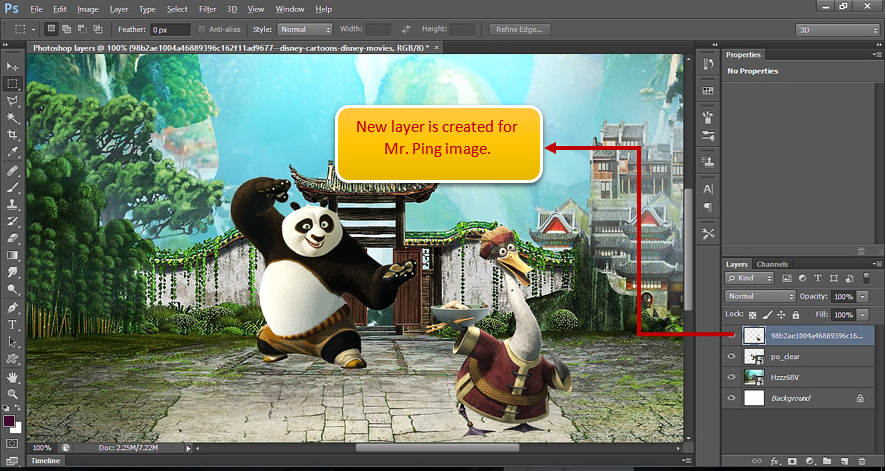
Task: Open the Properties panel options menu
Action: tap(877, 55)
